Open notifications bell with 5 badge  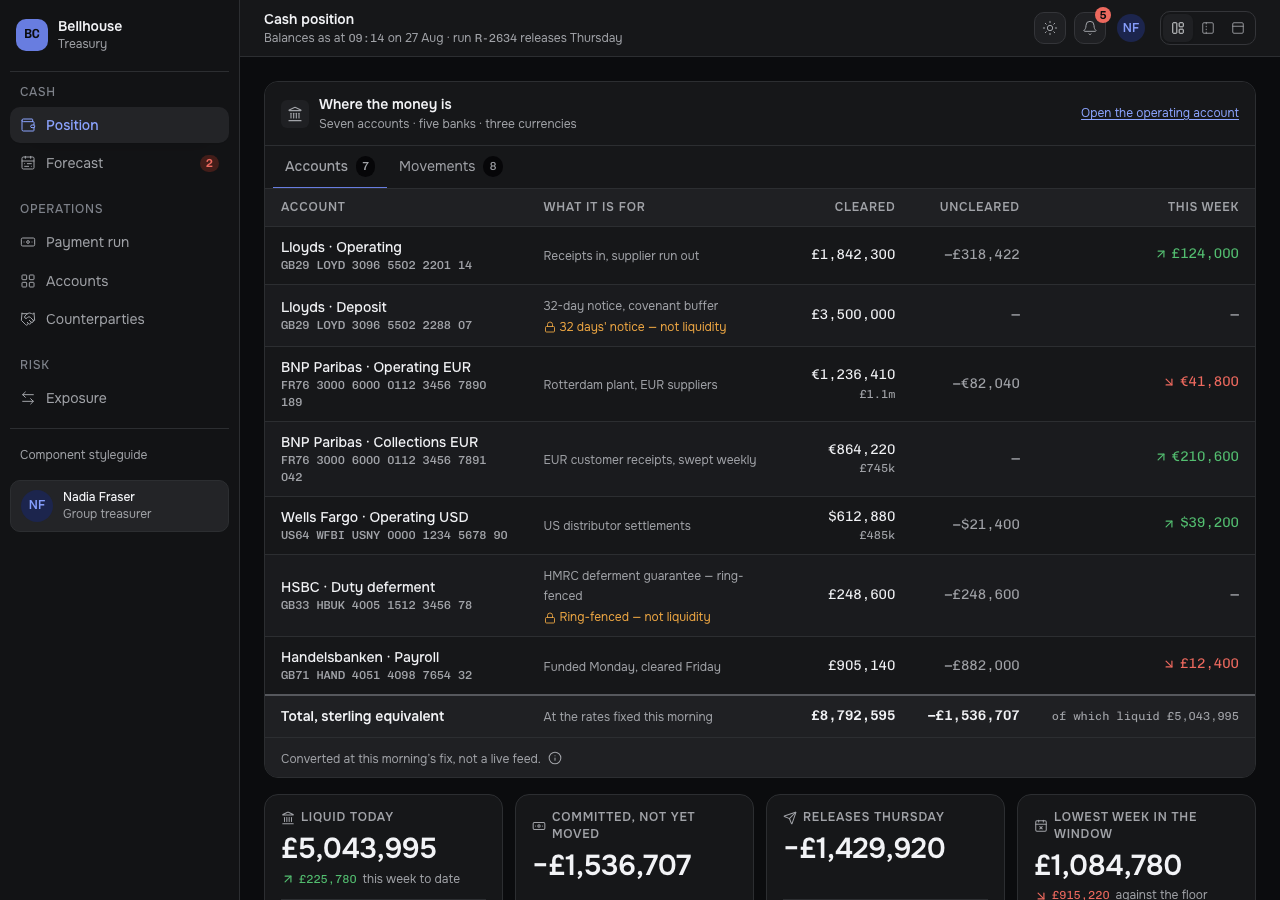(1090, 28)
